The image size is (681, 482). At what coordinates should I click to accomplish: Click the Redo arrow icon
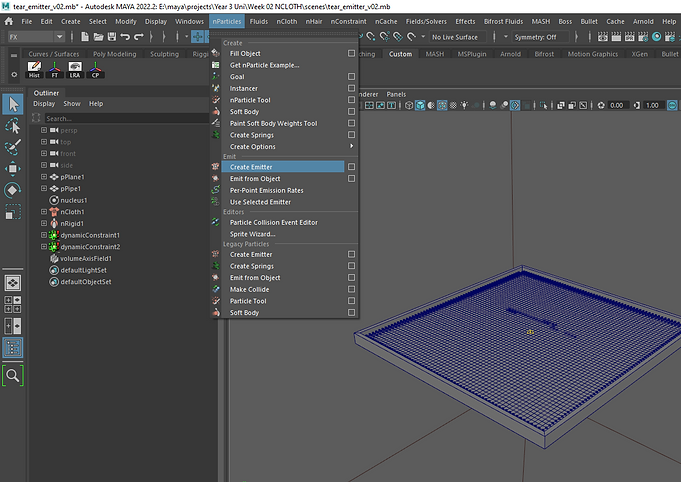(x=139, y=37)
